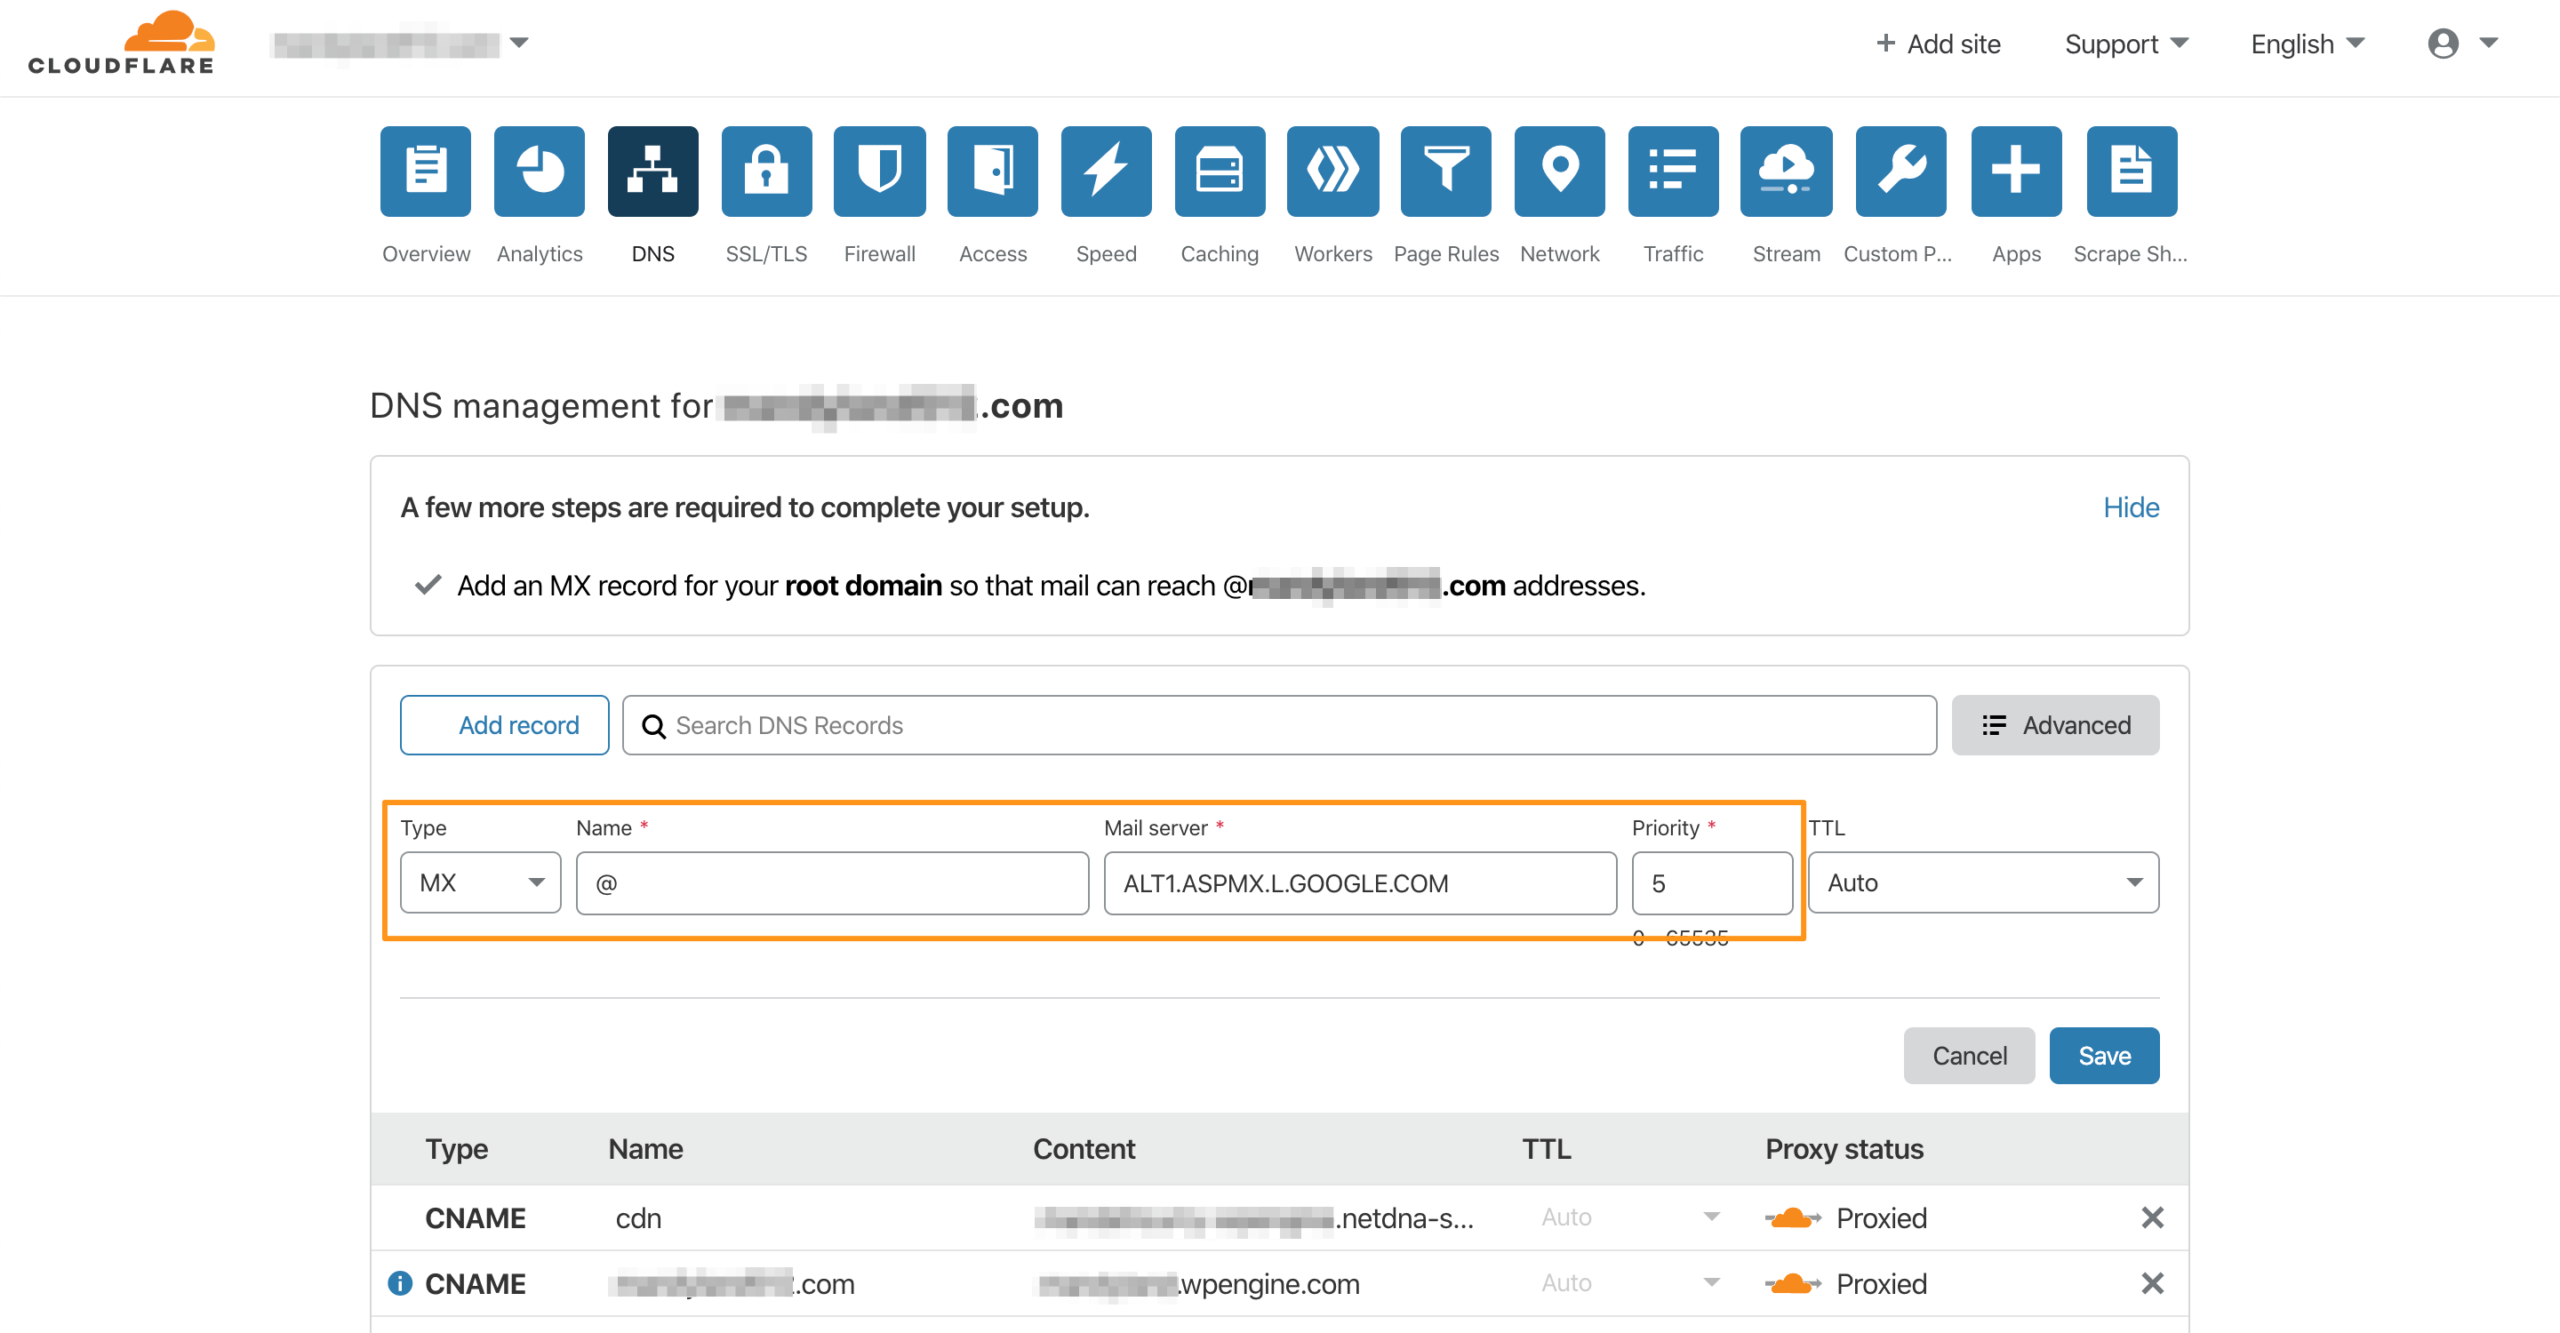Open the Analytics pie chart icon

[539, 171]
